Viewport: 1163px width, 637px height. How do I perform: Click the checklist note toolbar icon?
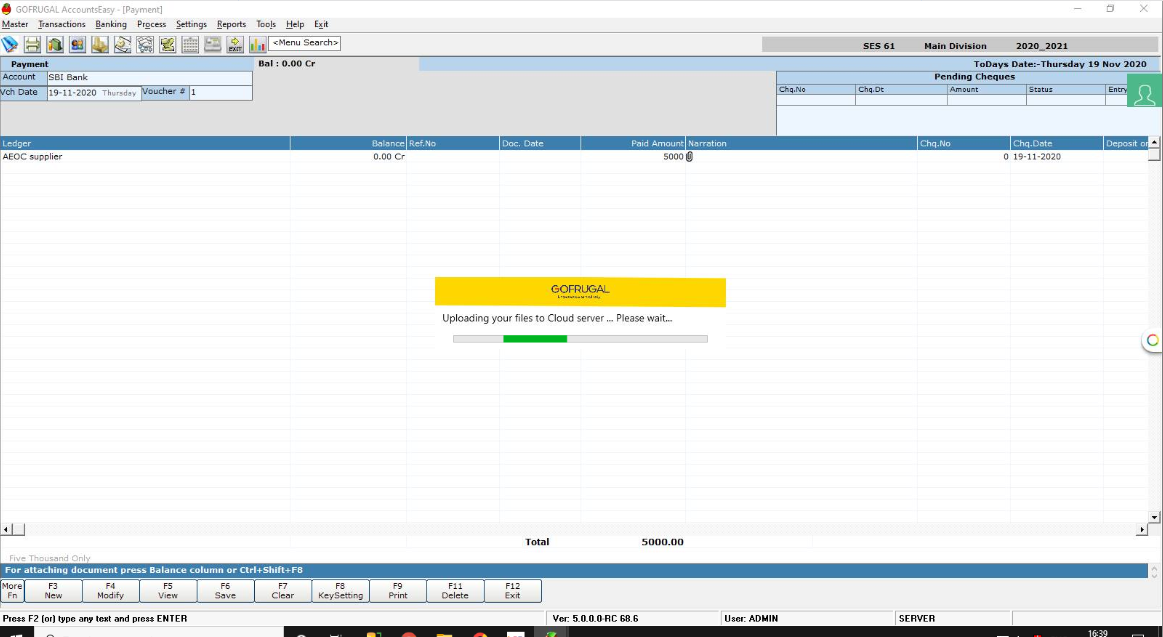click(x=168, y=44)
